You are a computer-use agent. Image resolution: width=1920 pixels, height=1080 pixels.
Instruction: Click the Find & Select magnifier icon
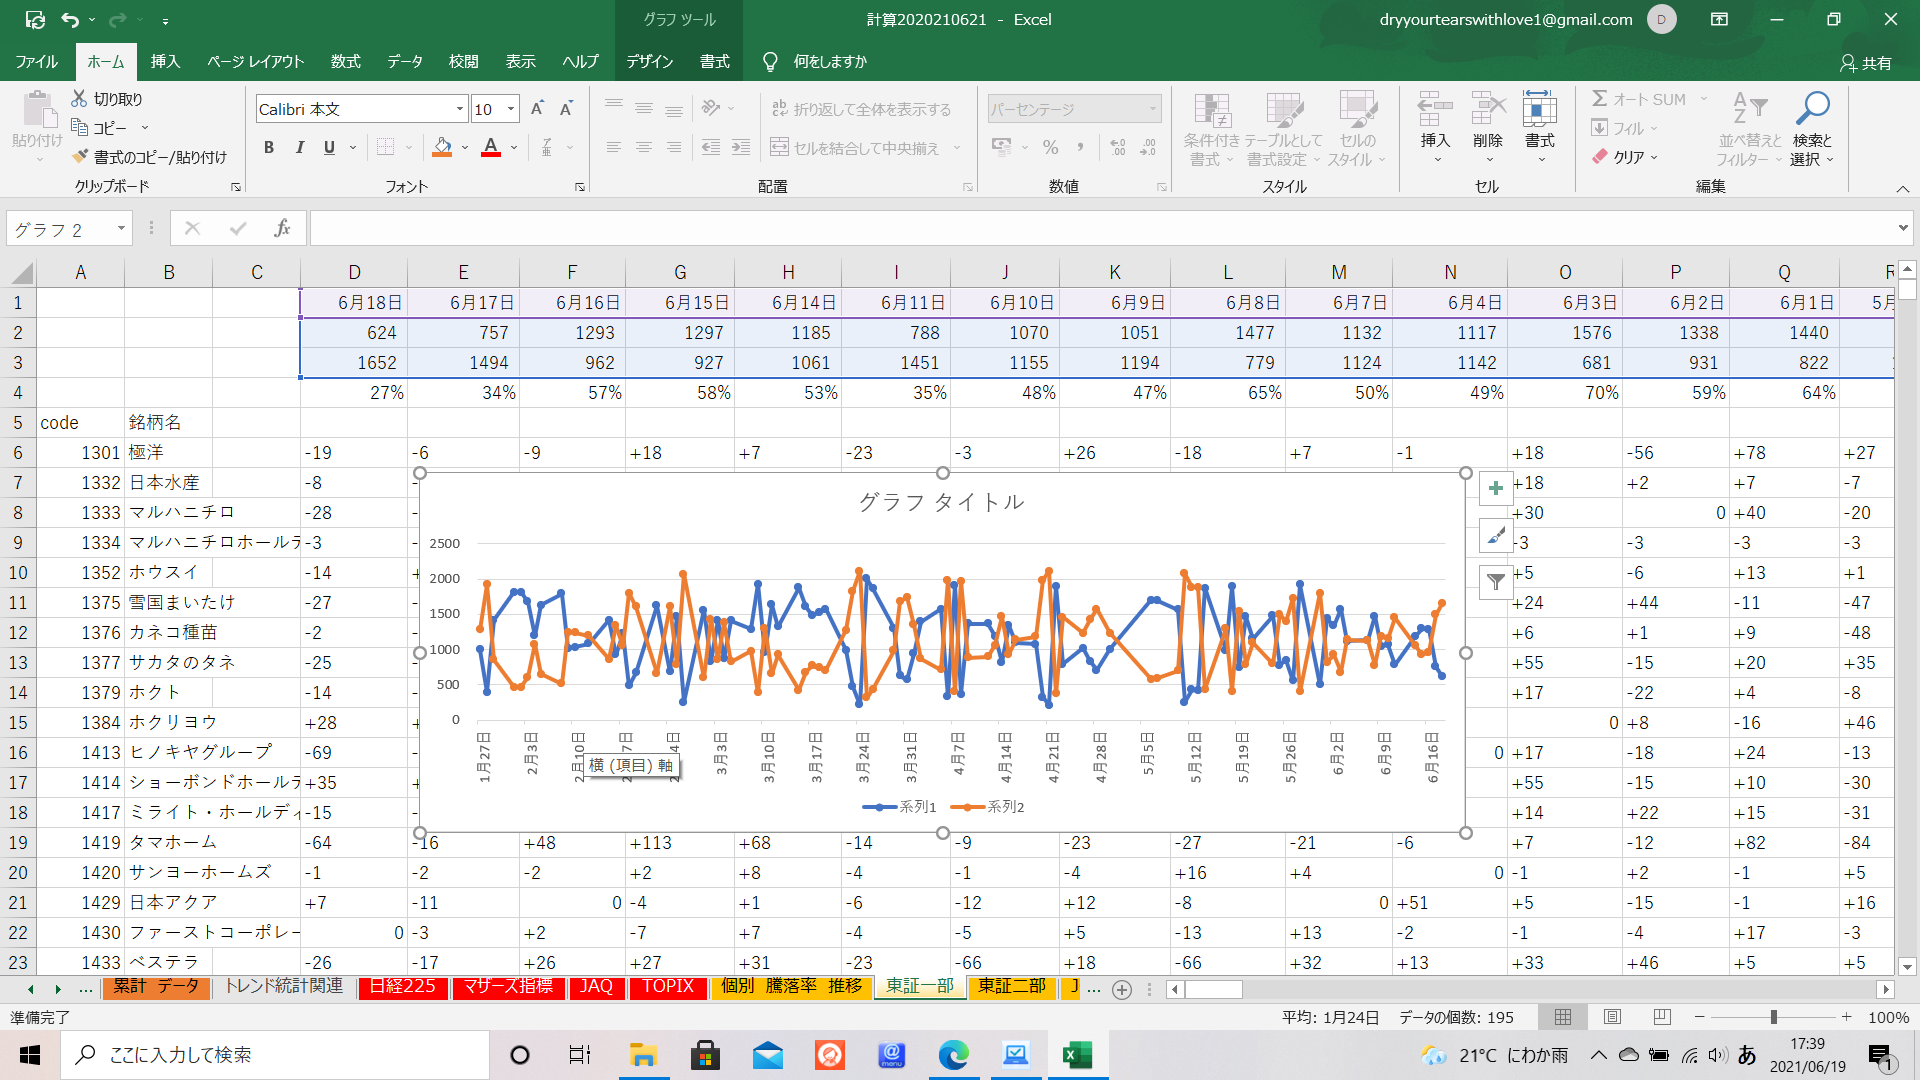pyautogui.click(x=1811, y=108)
